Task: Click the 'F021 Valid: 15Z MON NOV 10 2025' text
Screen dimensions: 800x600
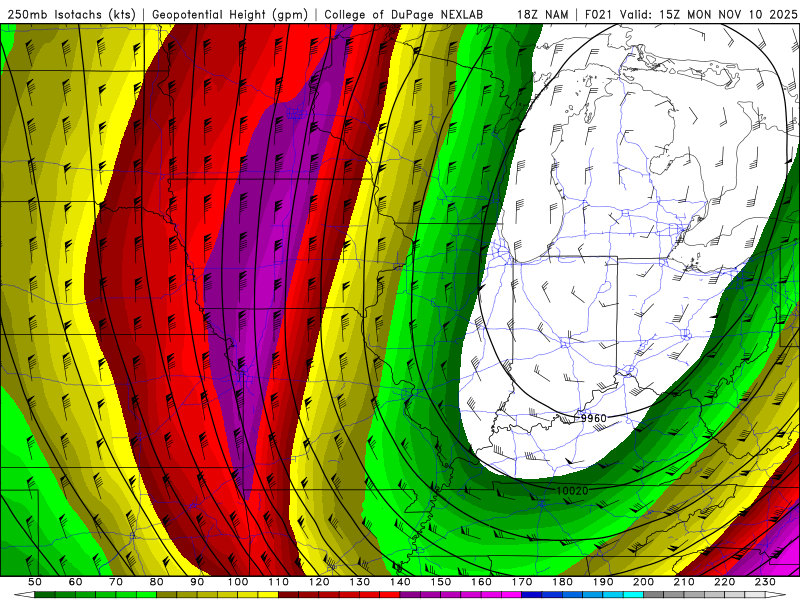Action: [691, 14]
